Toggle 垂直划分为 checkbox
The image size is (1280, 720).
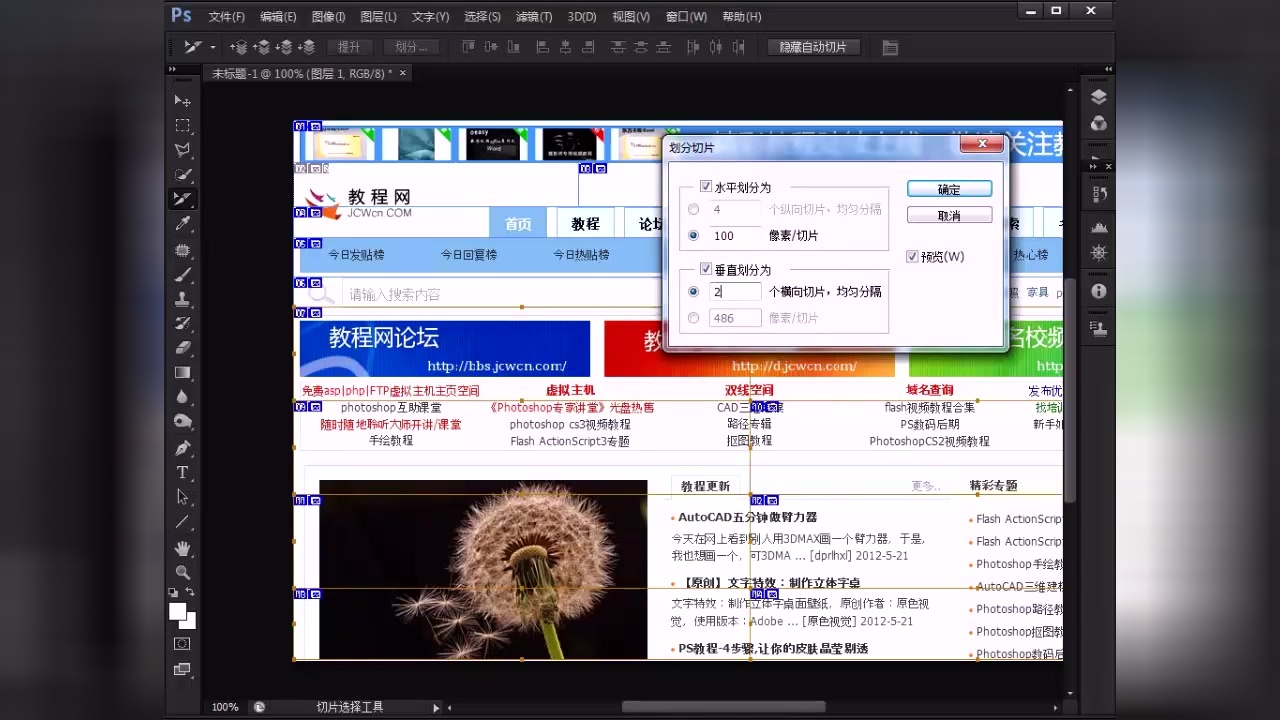(x=706, y=270)
